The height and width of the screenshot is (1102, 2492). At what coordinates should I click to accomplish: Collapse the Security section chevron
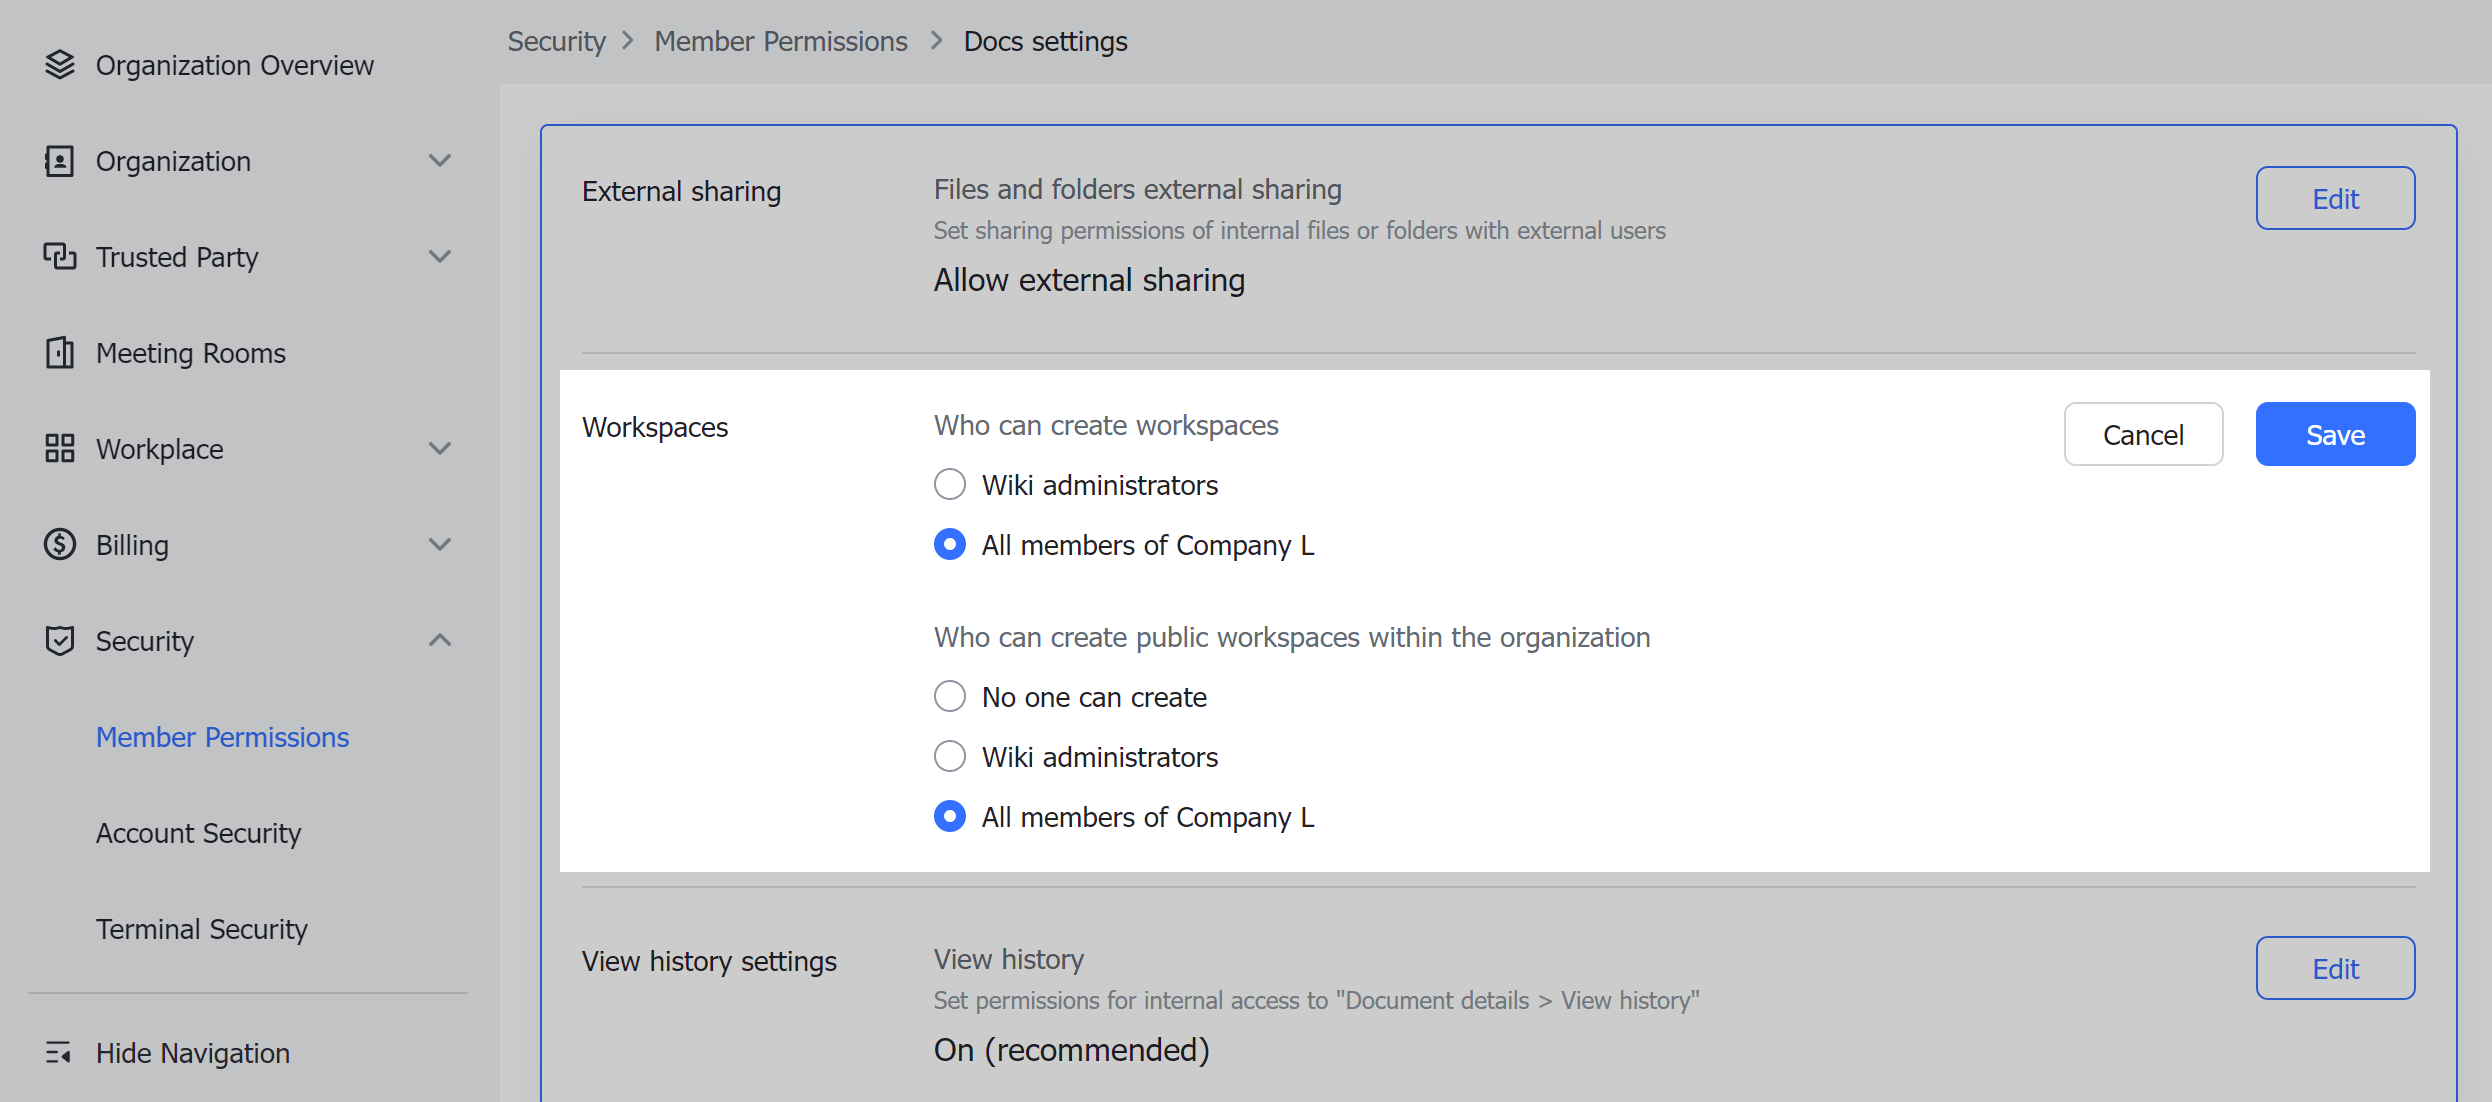tap(440, 641)
